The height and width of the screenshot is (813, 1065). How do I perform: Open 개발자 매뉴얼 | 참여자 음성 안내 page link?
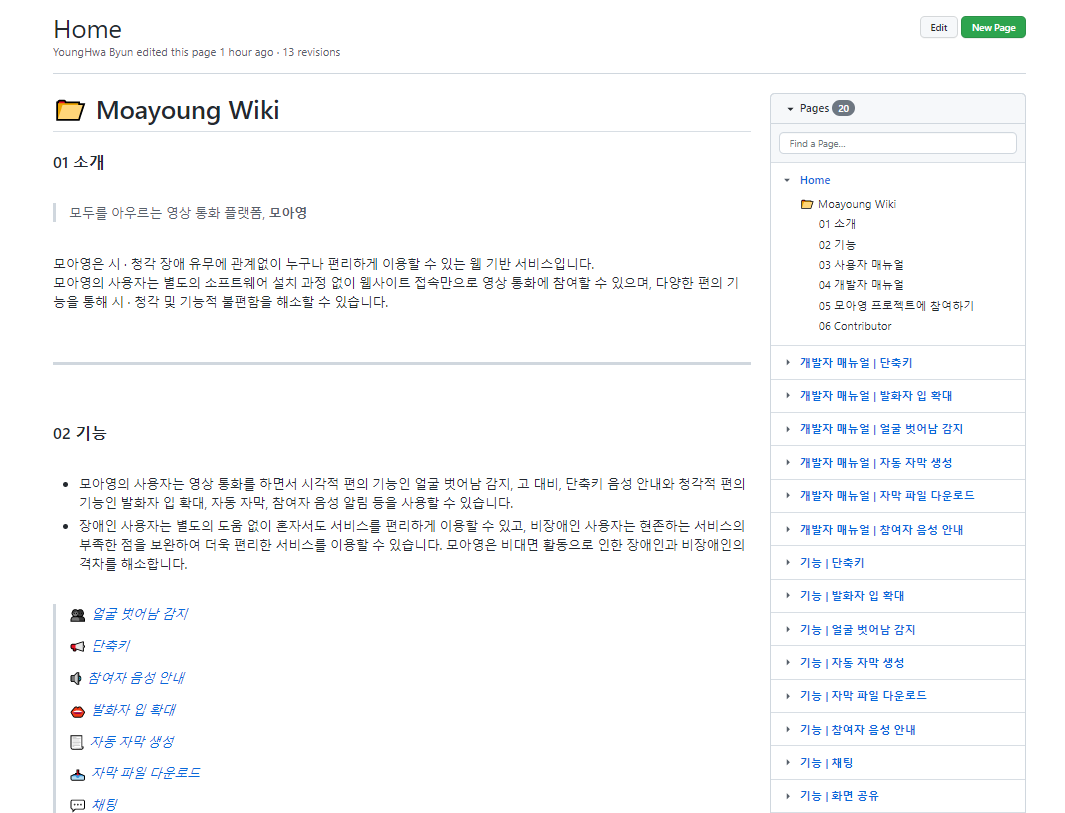coord(881,529)
